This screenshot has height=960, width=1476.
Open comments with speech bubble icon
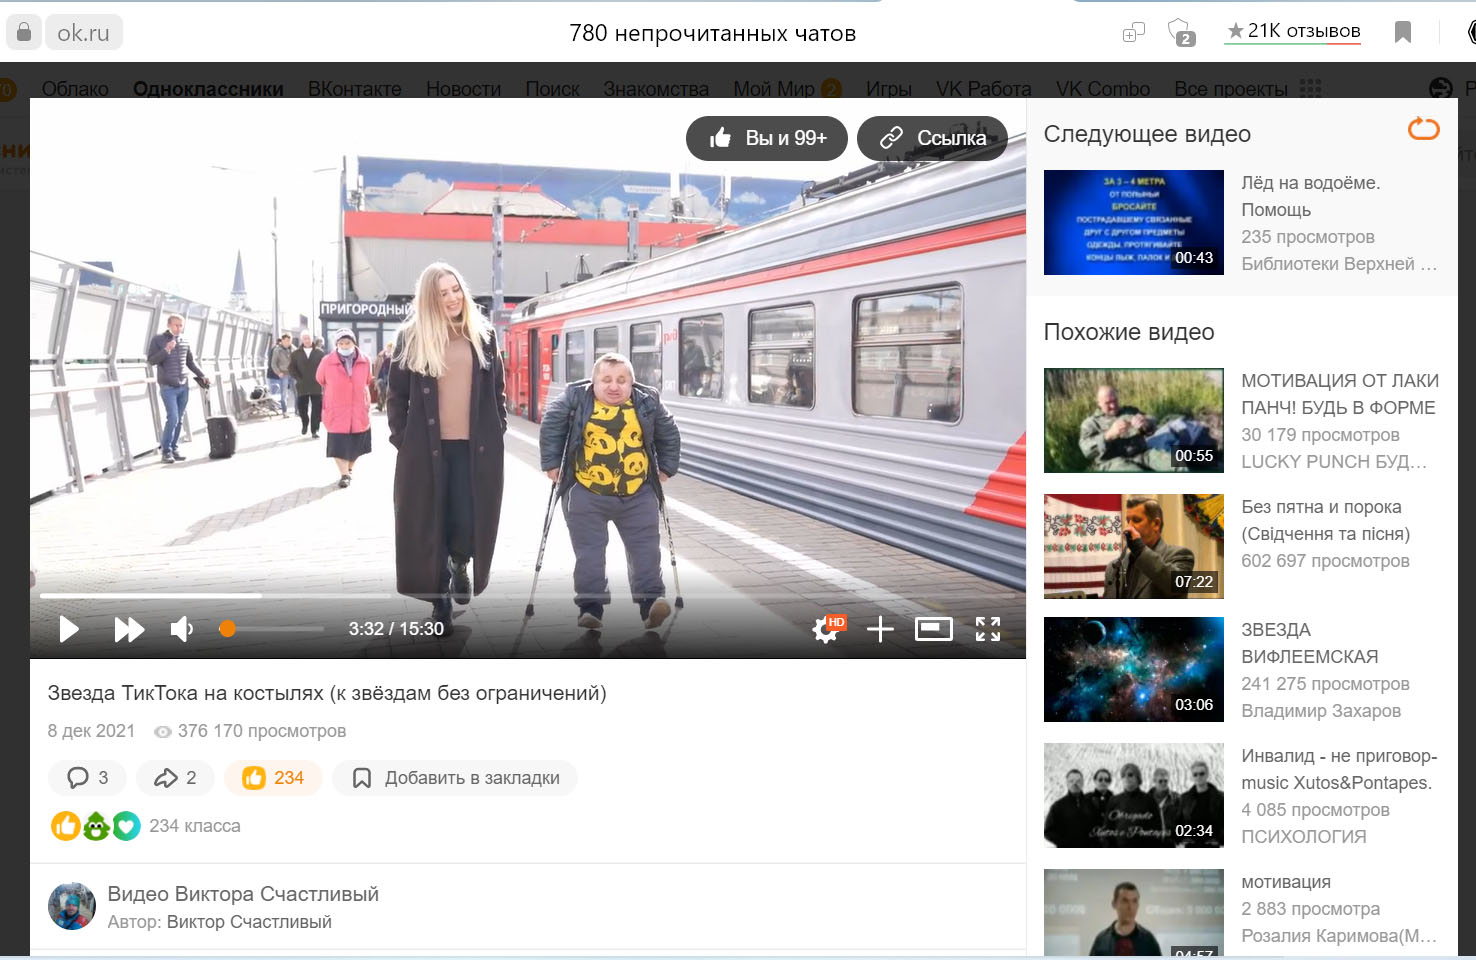click(87, 778)
